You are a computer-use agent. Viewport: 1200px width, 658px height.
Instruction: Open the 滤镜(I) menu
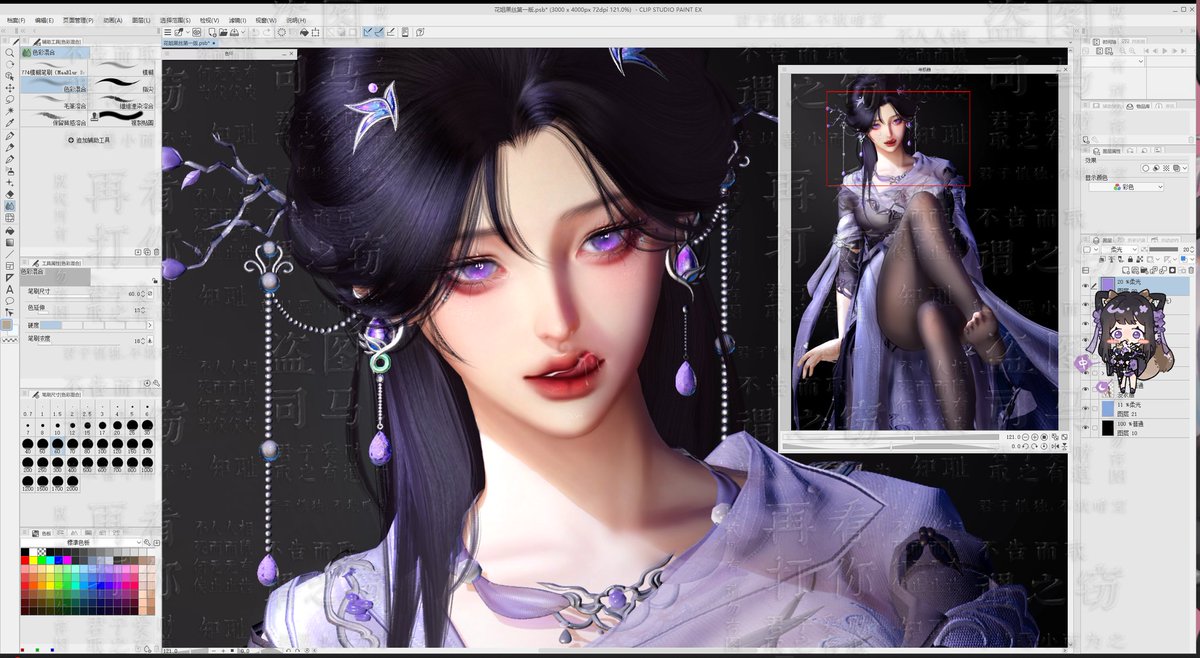237,20
